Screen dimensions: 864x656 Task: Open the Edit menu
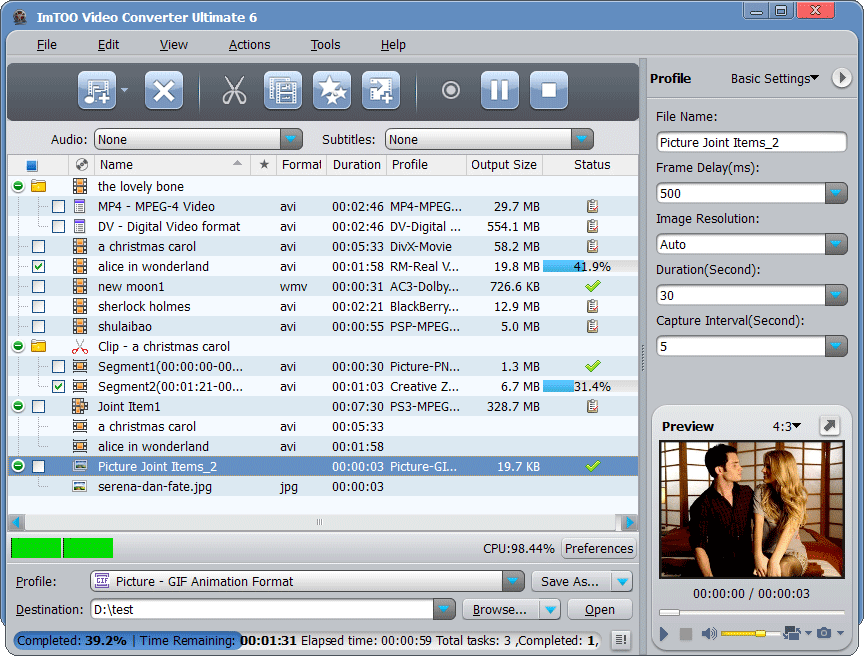[108, 45]
